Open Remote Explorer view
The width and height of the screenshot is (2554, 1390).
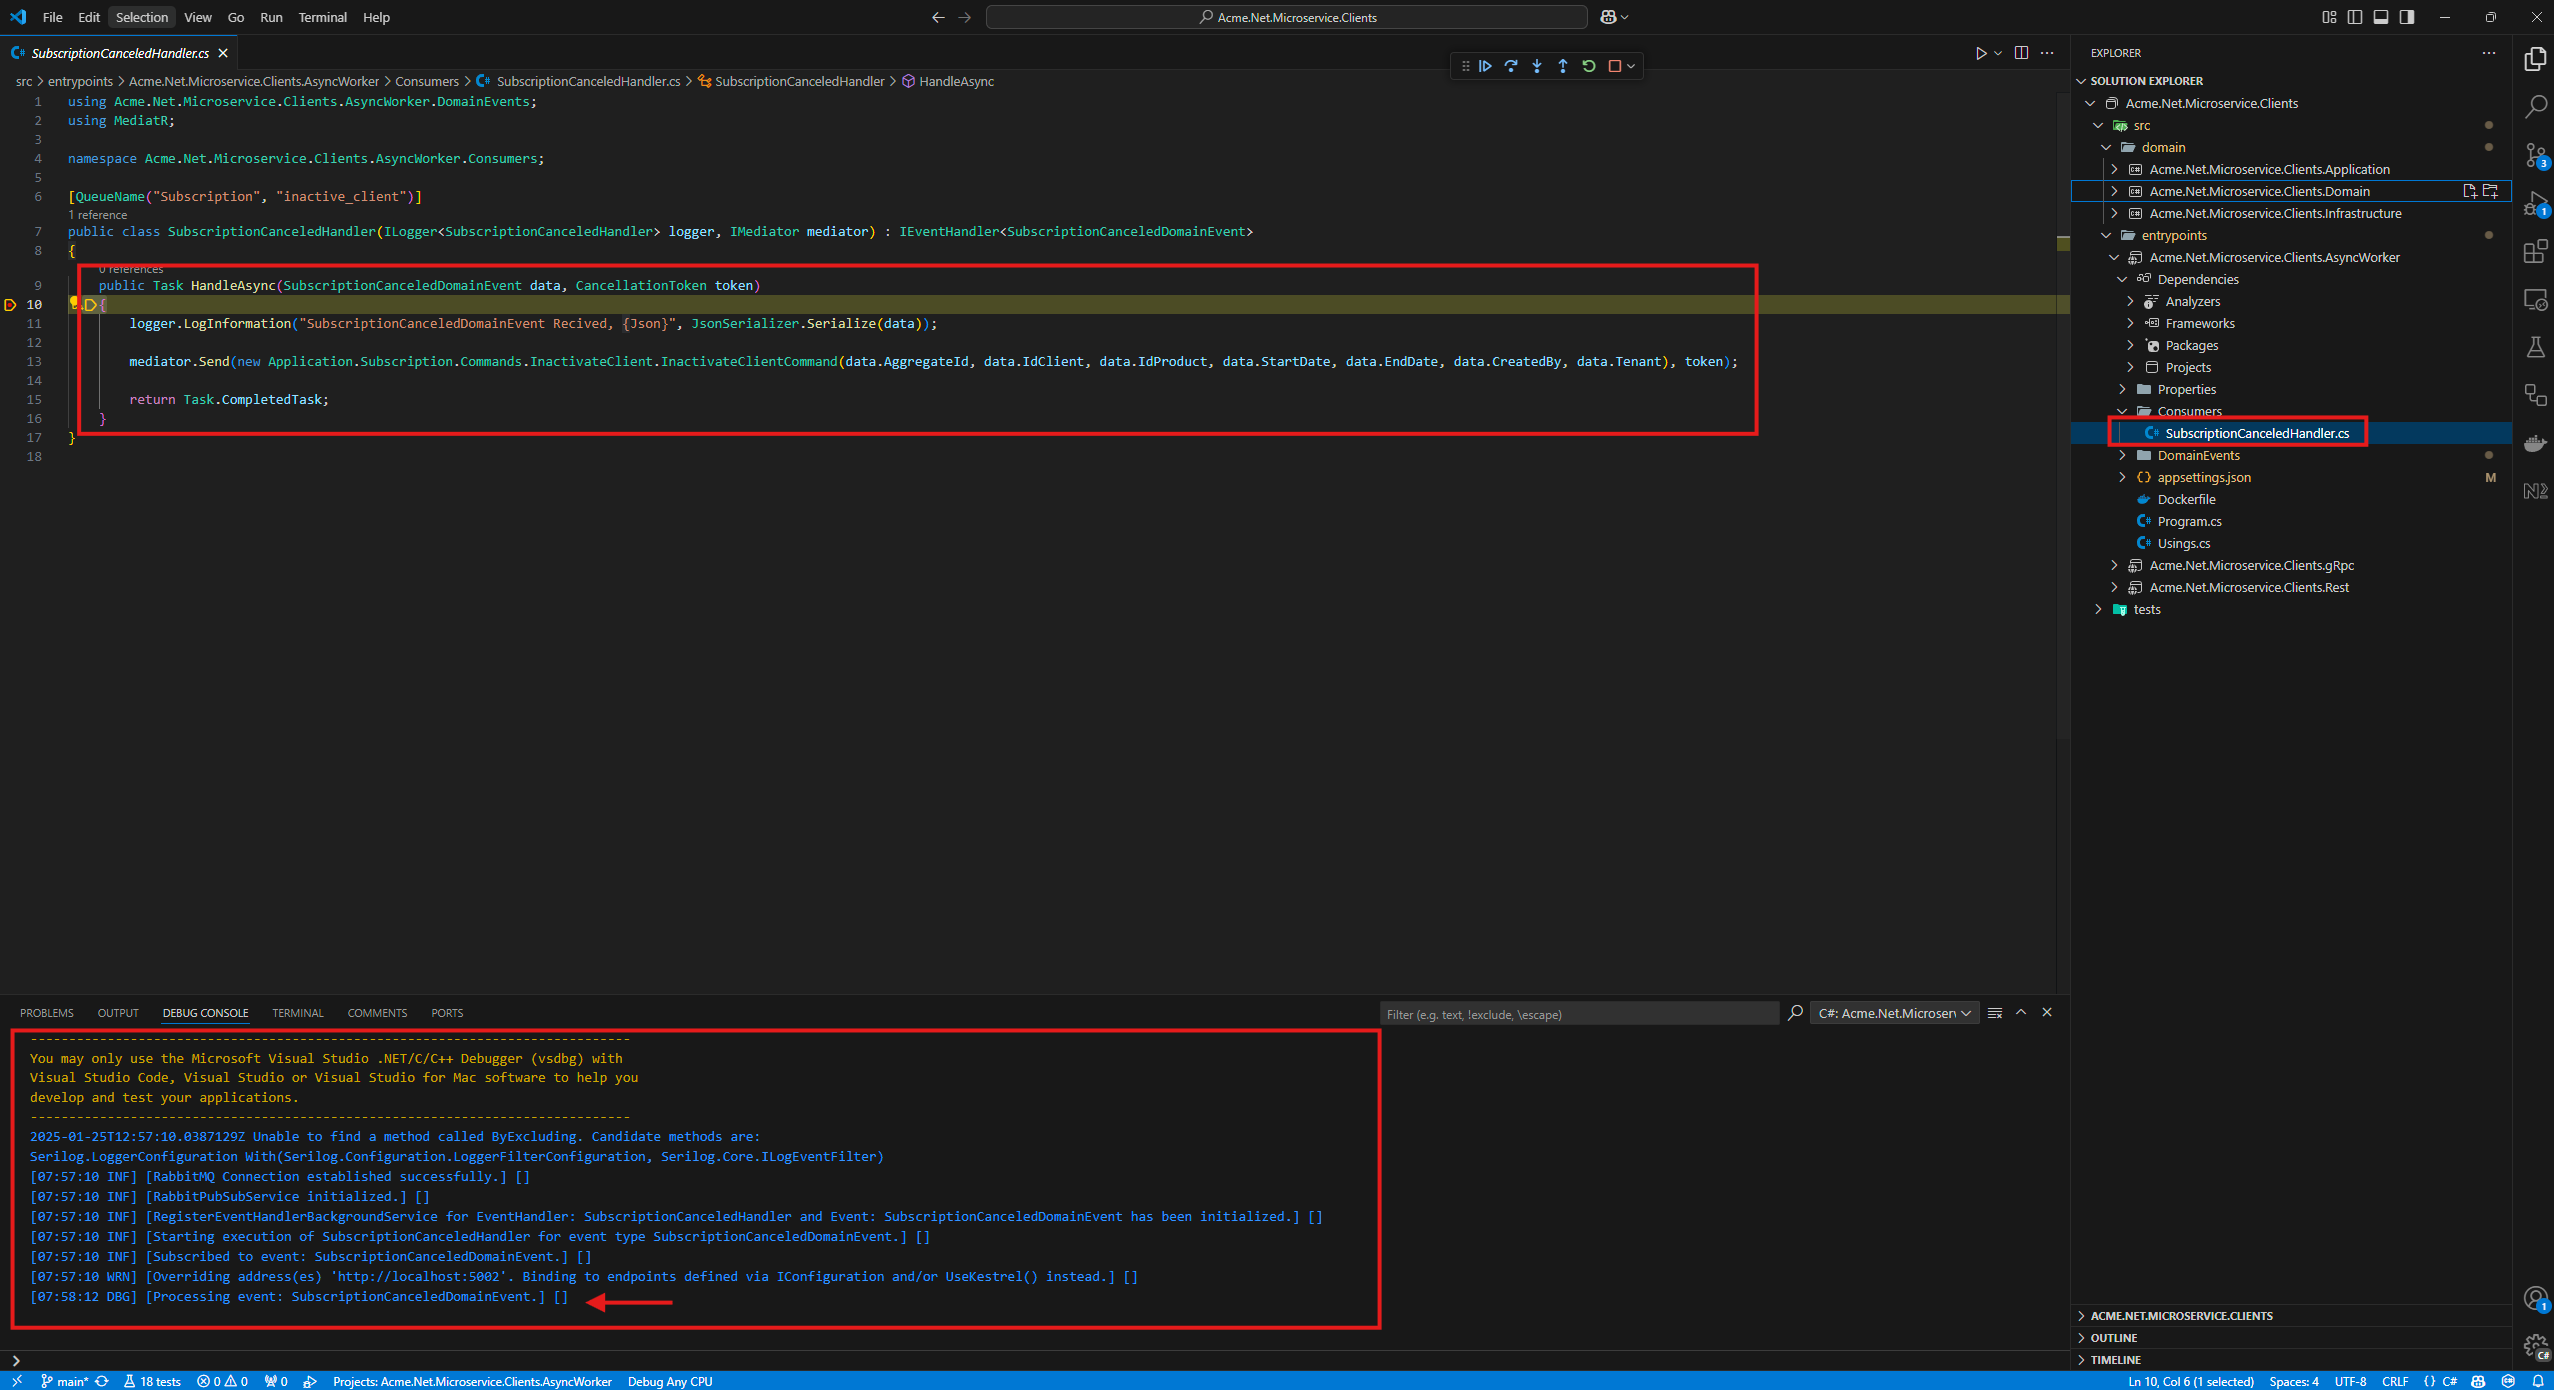[2535, 299]
